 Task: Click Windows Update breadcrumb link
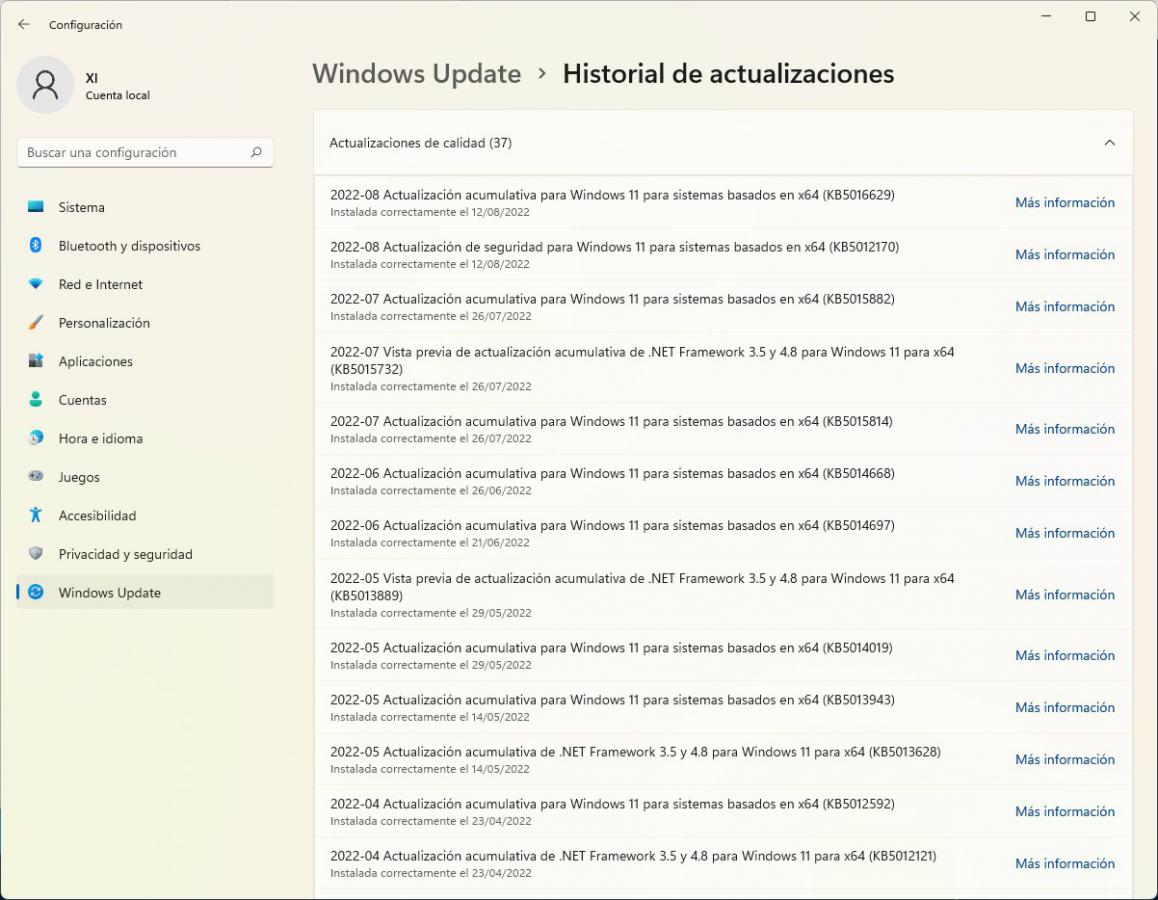[x=416, y=74]
